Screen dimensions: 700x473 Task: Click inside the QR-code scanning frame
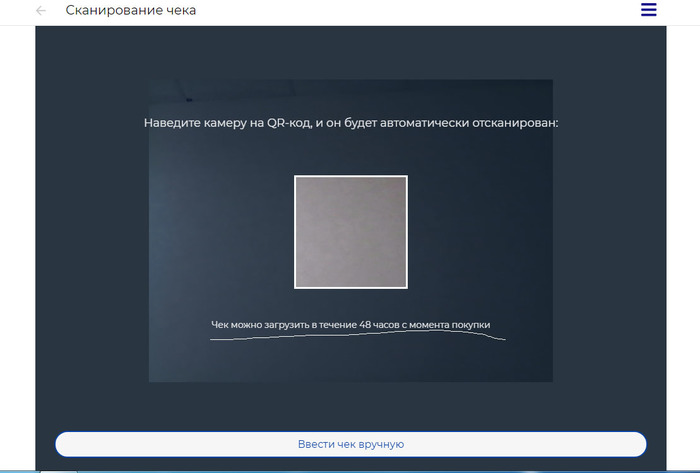[x=350, y=232]
